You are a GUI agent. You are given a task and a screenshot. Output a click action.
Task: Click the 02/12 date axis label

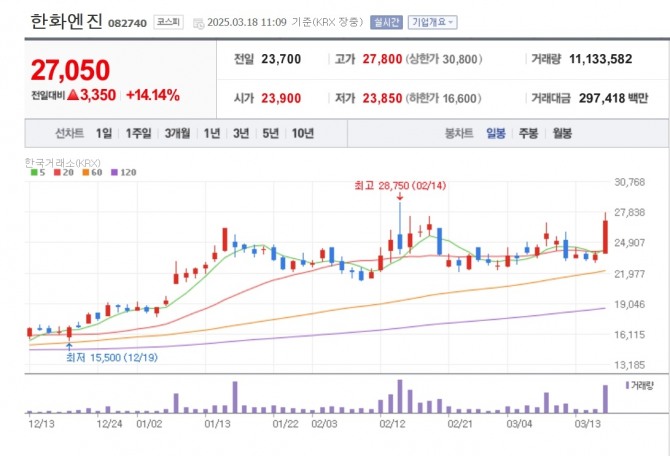click(392, 424)
